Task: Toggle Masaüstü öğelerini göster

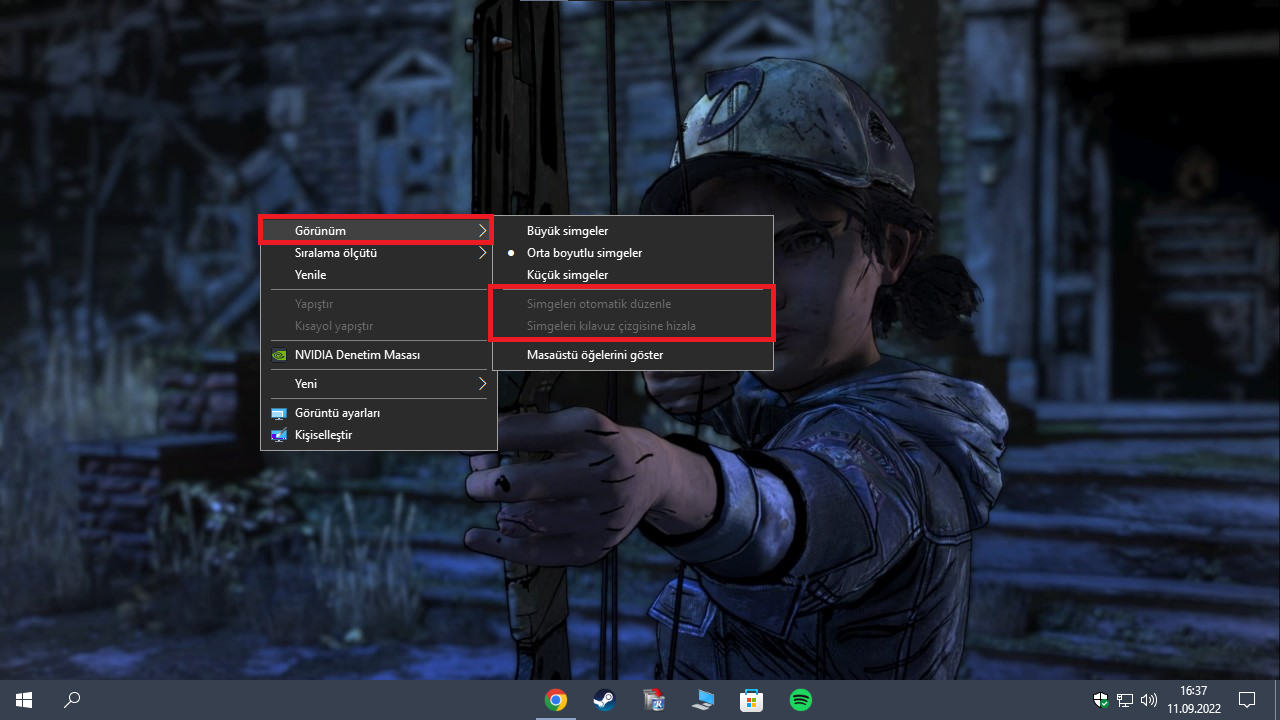Action: [x=633, y=355]
